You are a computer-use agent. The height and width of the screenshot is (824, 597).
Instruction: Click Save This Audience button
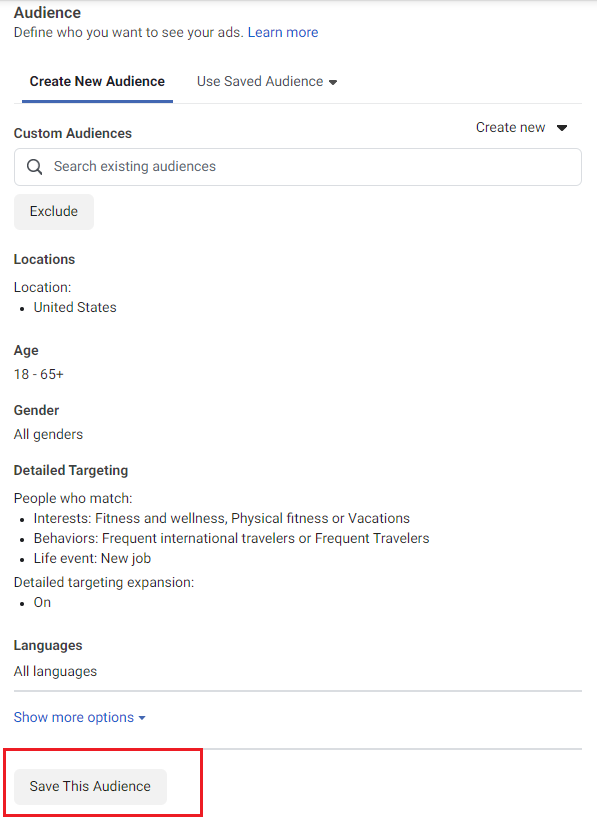pyautogui.click(x=90, y=787)
